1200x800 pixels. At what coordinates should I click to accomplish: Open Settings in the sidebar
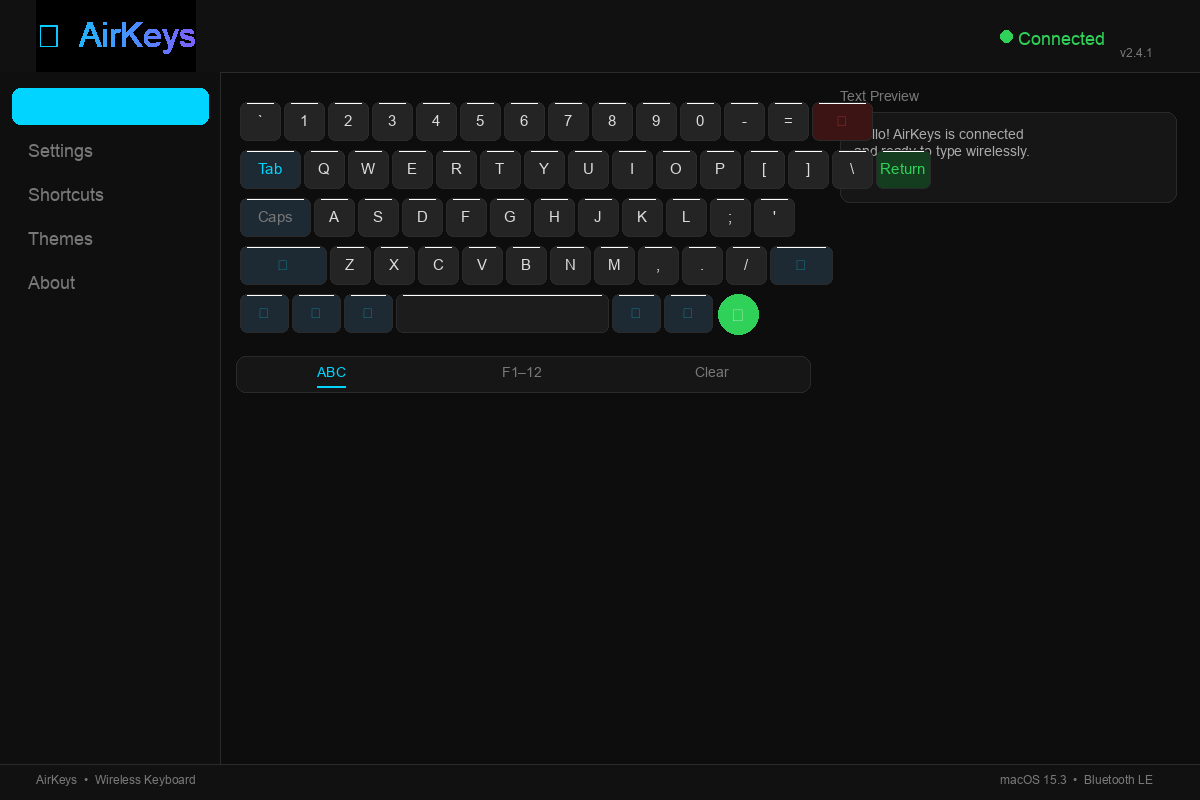pos(60,151)
